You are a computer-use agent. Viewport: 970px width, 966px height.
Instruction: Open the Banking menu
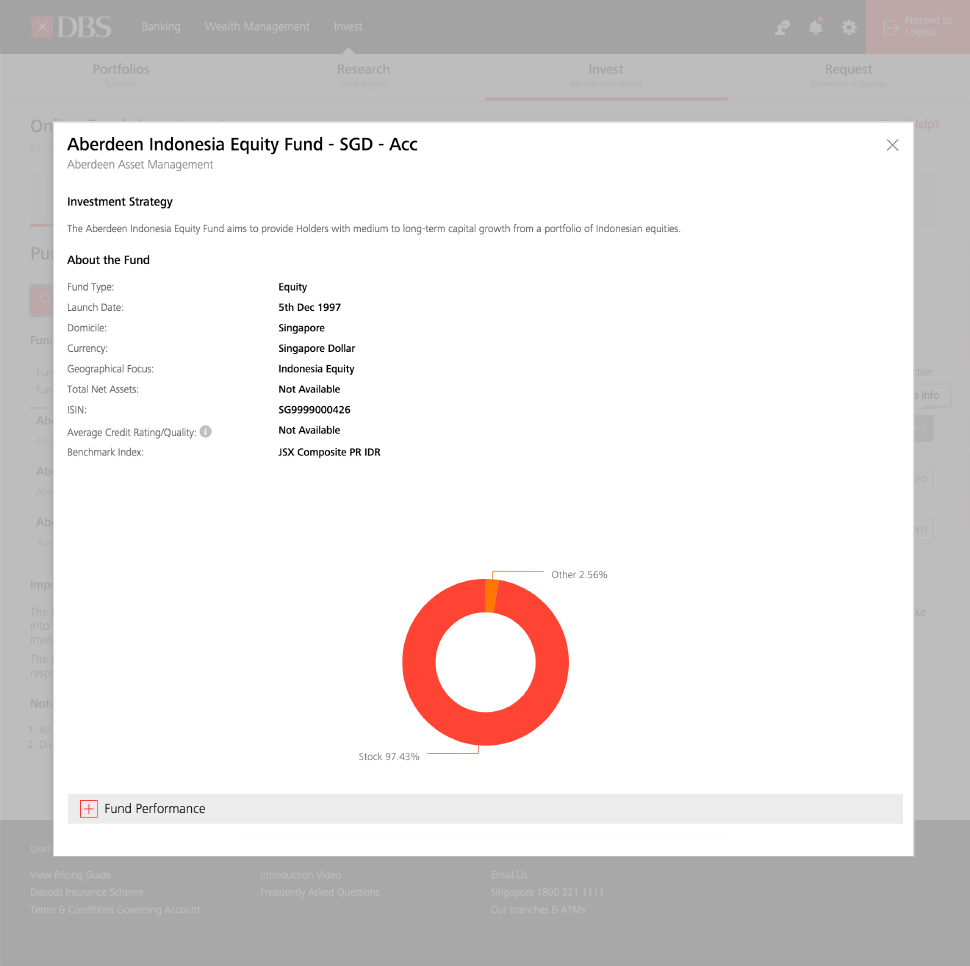(161, 27)
